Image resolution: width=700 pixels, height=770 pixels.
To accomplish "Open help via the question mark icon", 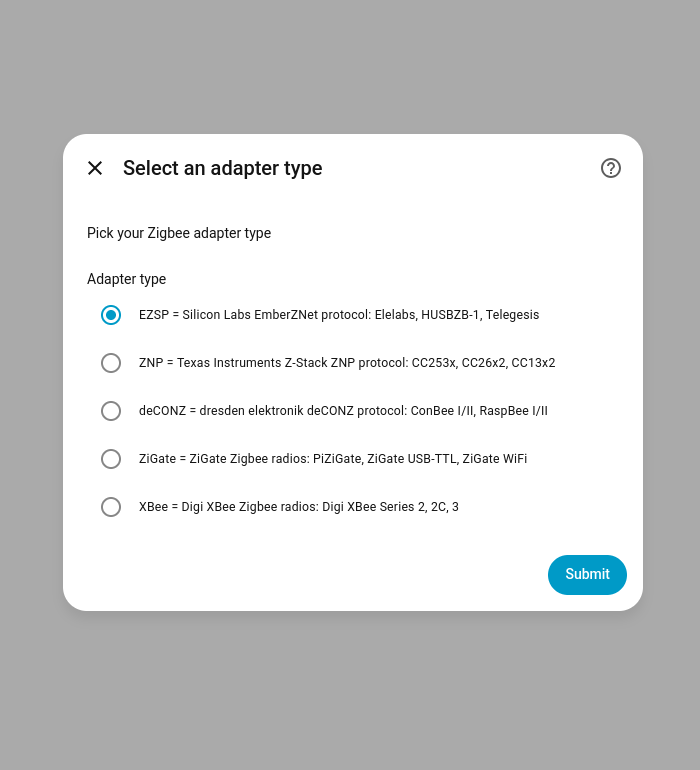I will pyautogui.click(x=611, y=168).
